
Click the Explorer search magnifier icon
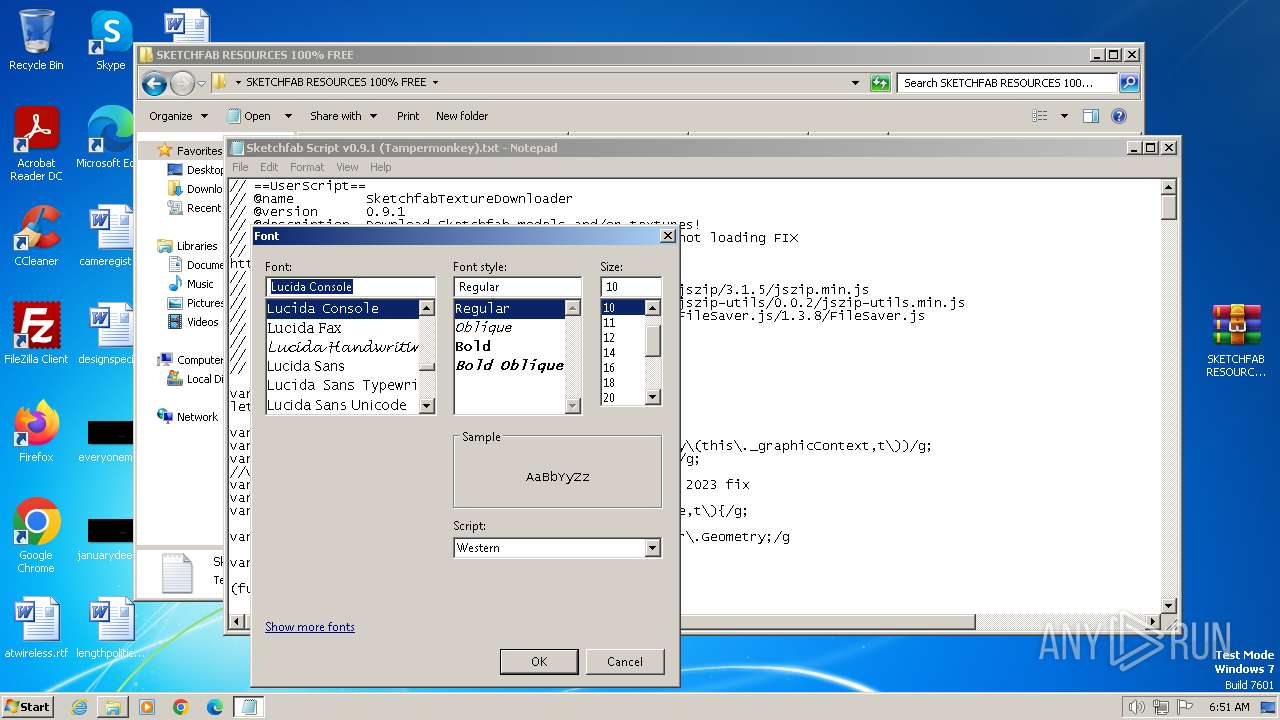click(1128, 83)
